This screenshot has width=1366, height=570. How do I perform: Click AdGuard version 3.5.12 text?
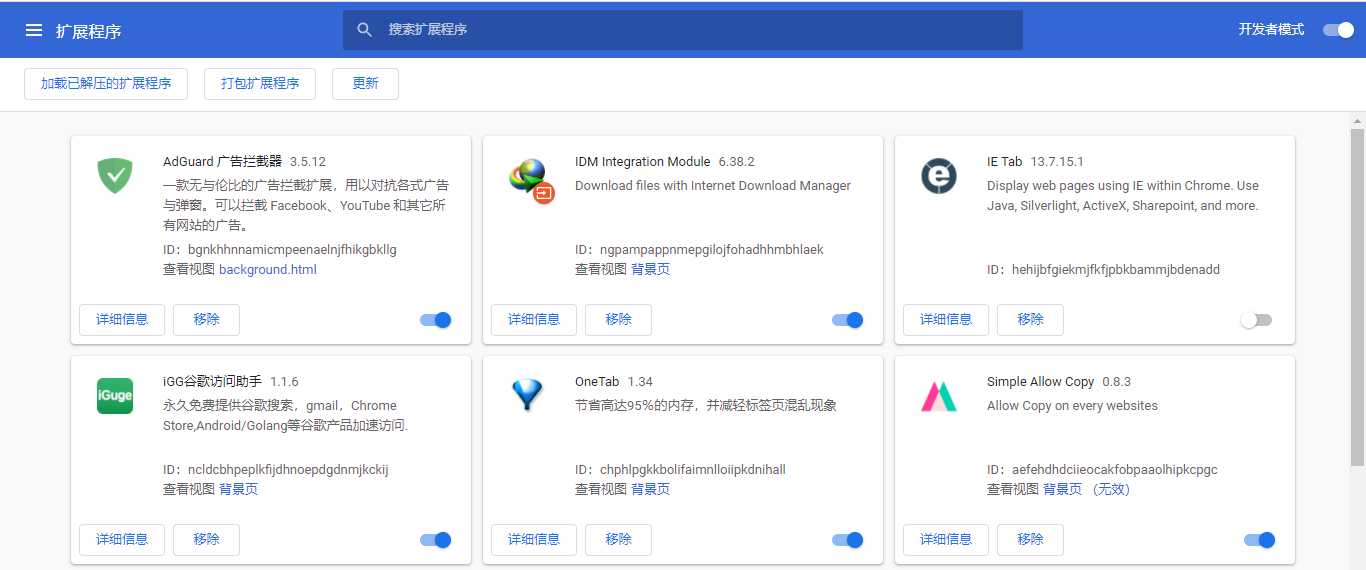pos(308,162)
